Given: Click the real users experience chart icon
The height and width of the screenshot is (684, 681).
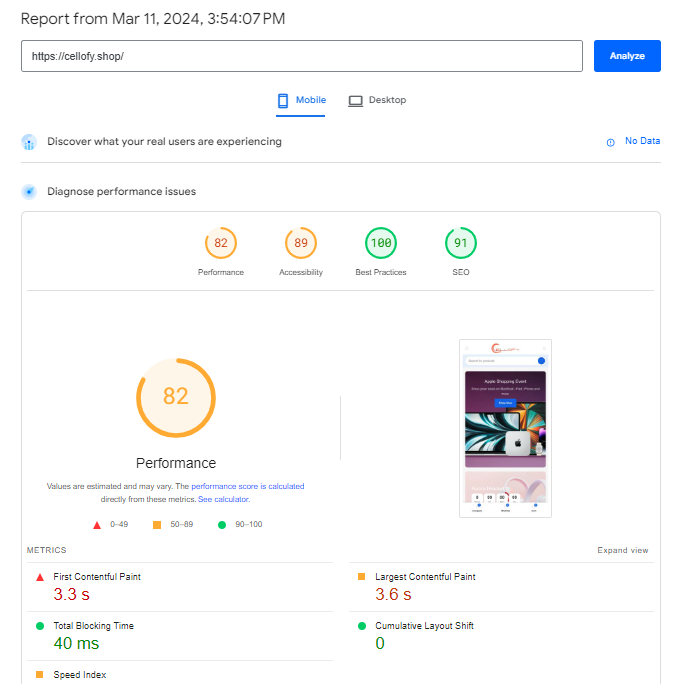Looking at the screenshot, I should (x=29, y=142).
